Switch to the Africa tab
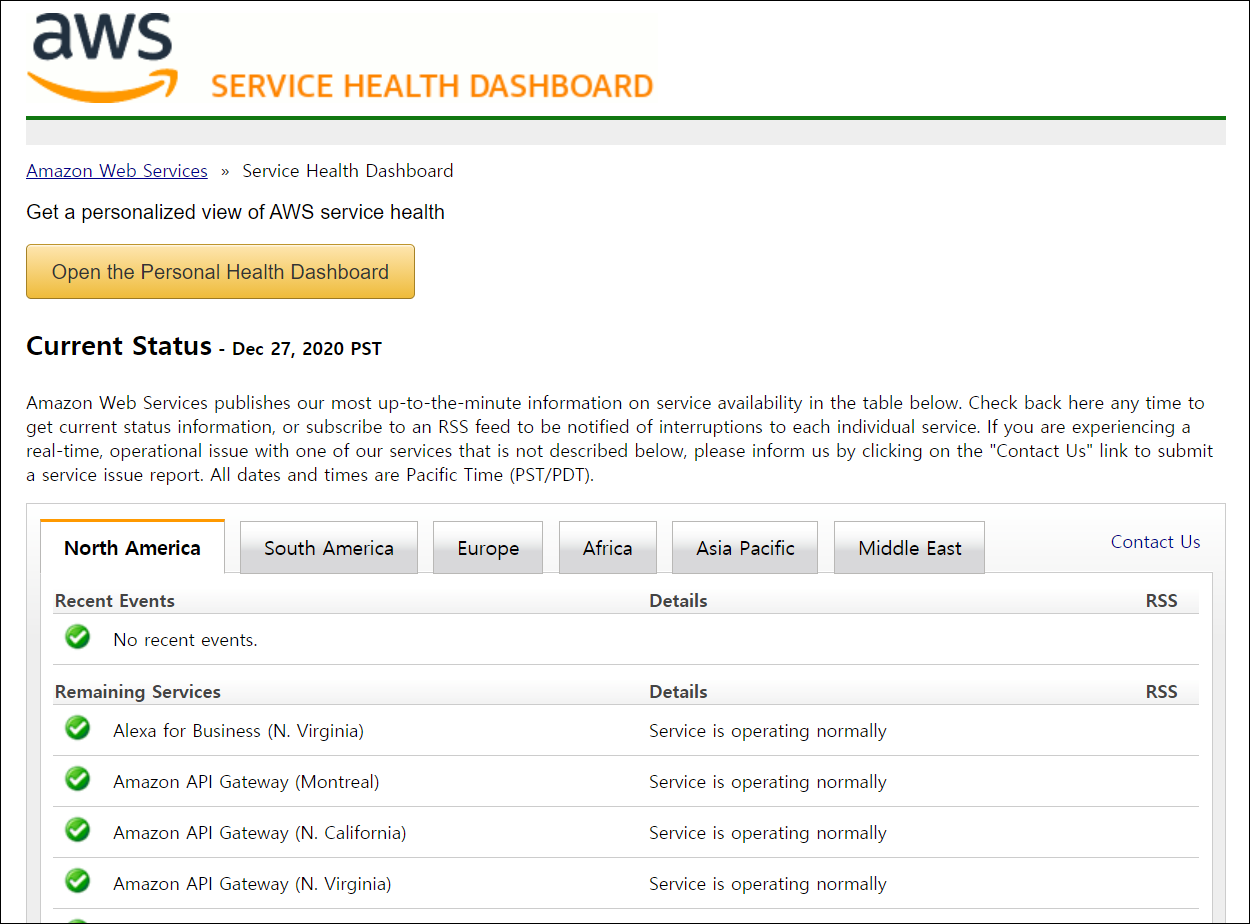 coord(608,548)
